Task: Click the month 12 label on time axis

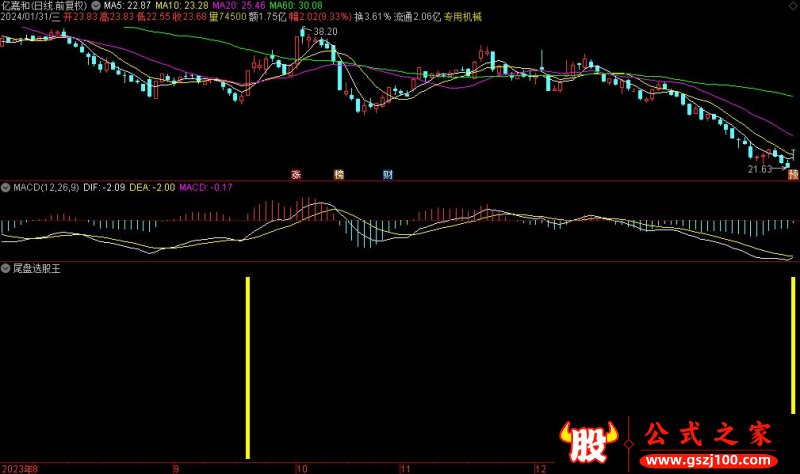Action: 540,469
